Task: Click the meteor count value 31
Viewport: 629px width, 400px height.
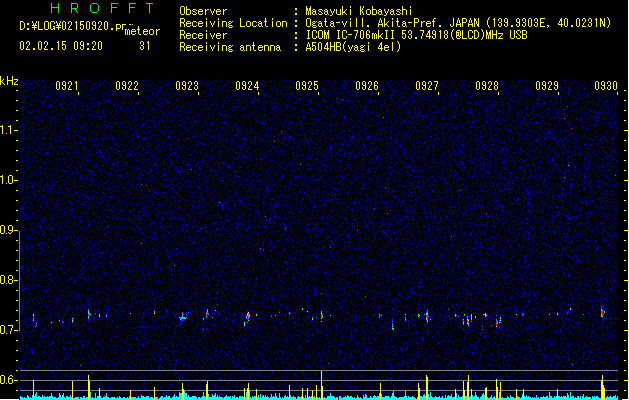Action: click(145, 46)
